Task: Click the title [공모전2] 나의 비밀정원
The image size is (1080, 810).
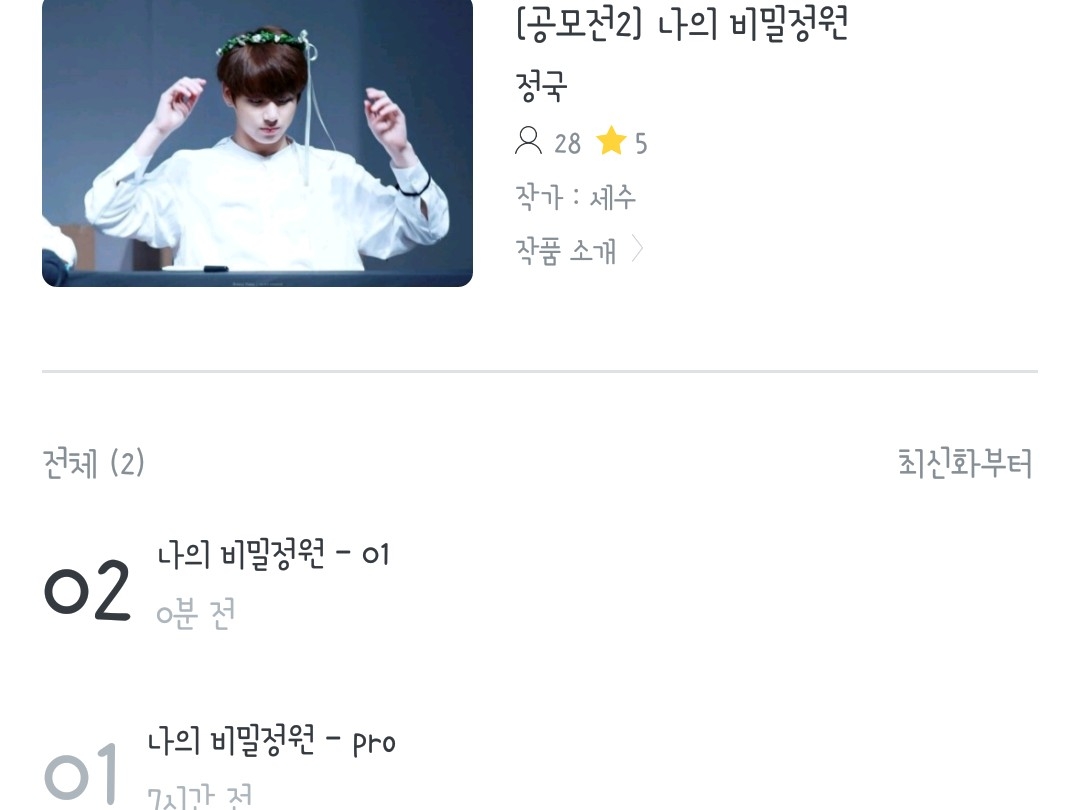Action: coord(682,23)
